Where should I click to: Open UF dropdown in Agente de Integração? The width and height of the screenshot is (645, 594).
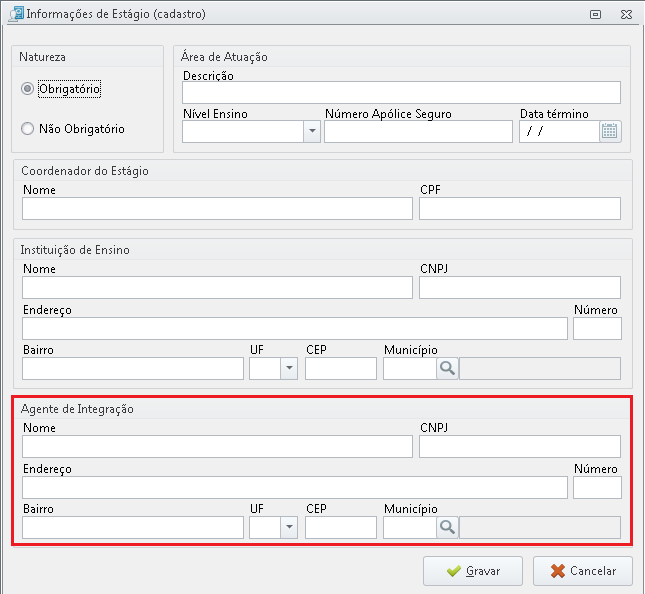(x=289, y=527)
